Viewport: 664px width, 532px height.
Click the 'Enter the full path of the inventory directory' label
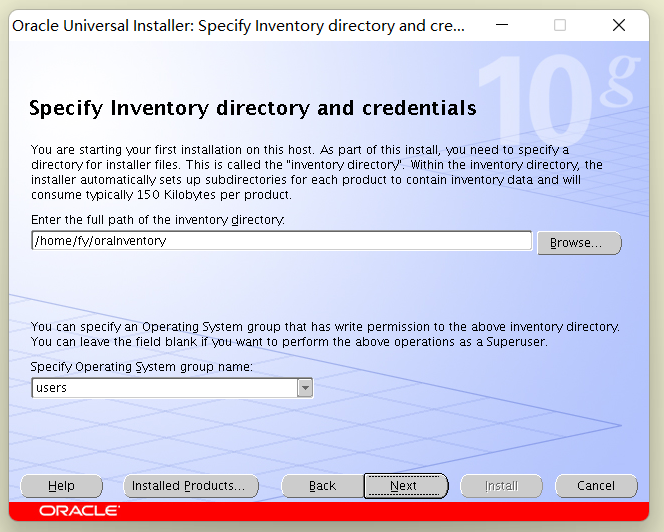pyautogui.click(x=158, y=220)
